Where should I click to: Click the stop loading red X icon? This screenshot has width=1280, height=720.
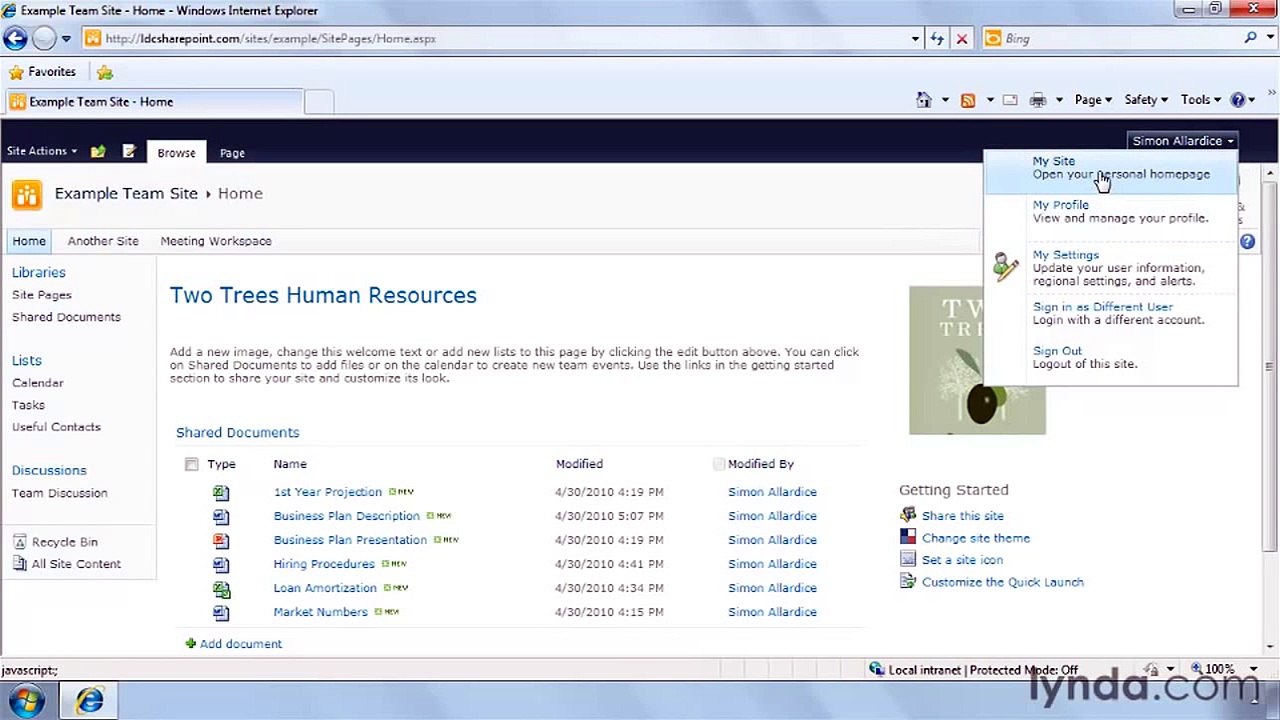(x=962, y=38)
